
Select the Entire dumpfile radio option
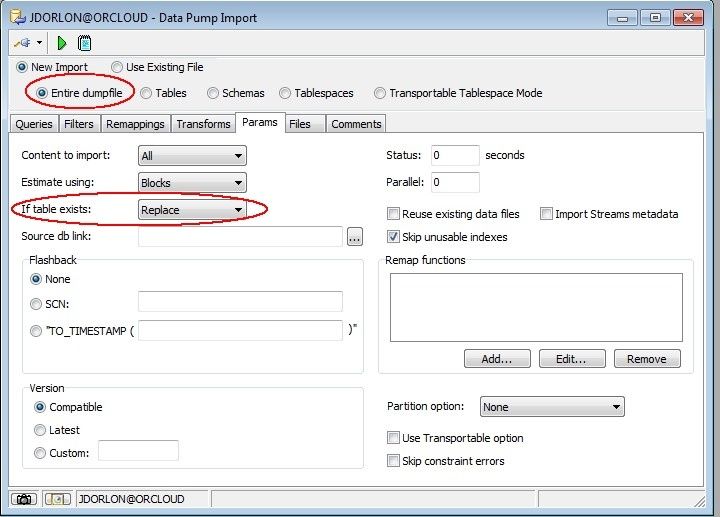41,93
